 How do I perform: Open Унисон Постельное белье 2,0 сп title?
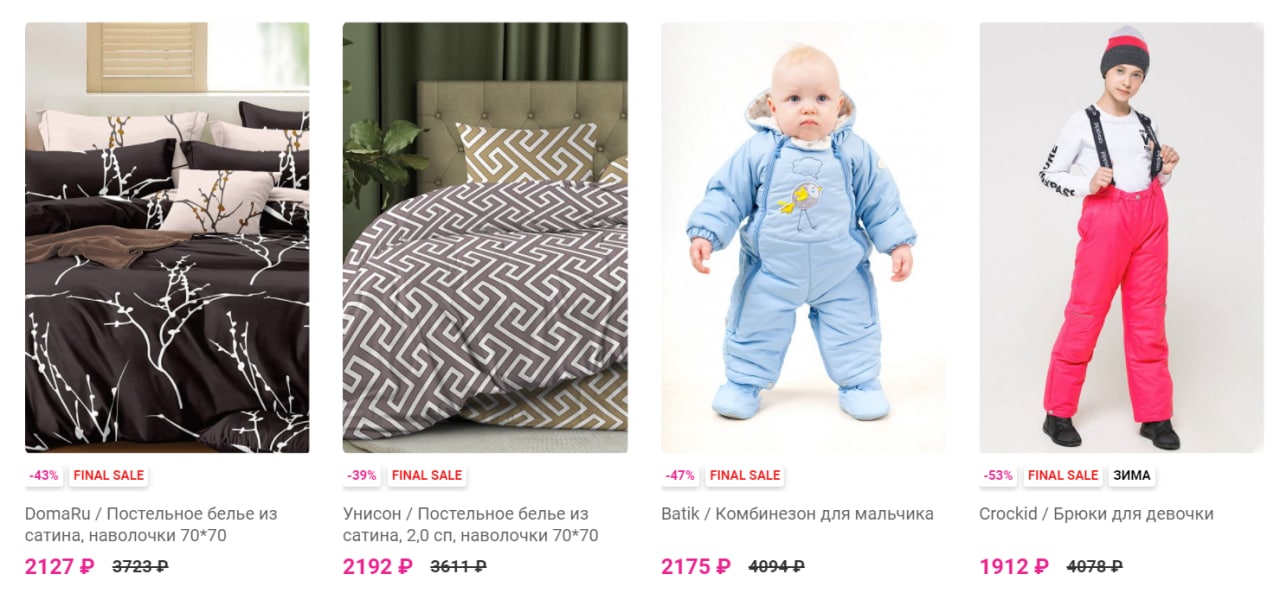(x=470, y=525)
